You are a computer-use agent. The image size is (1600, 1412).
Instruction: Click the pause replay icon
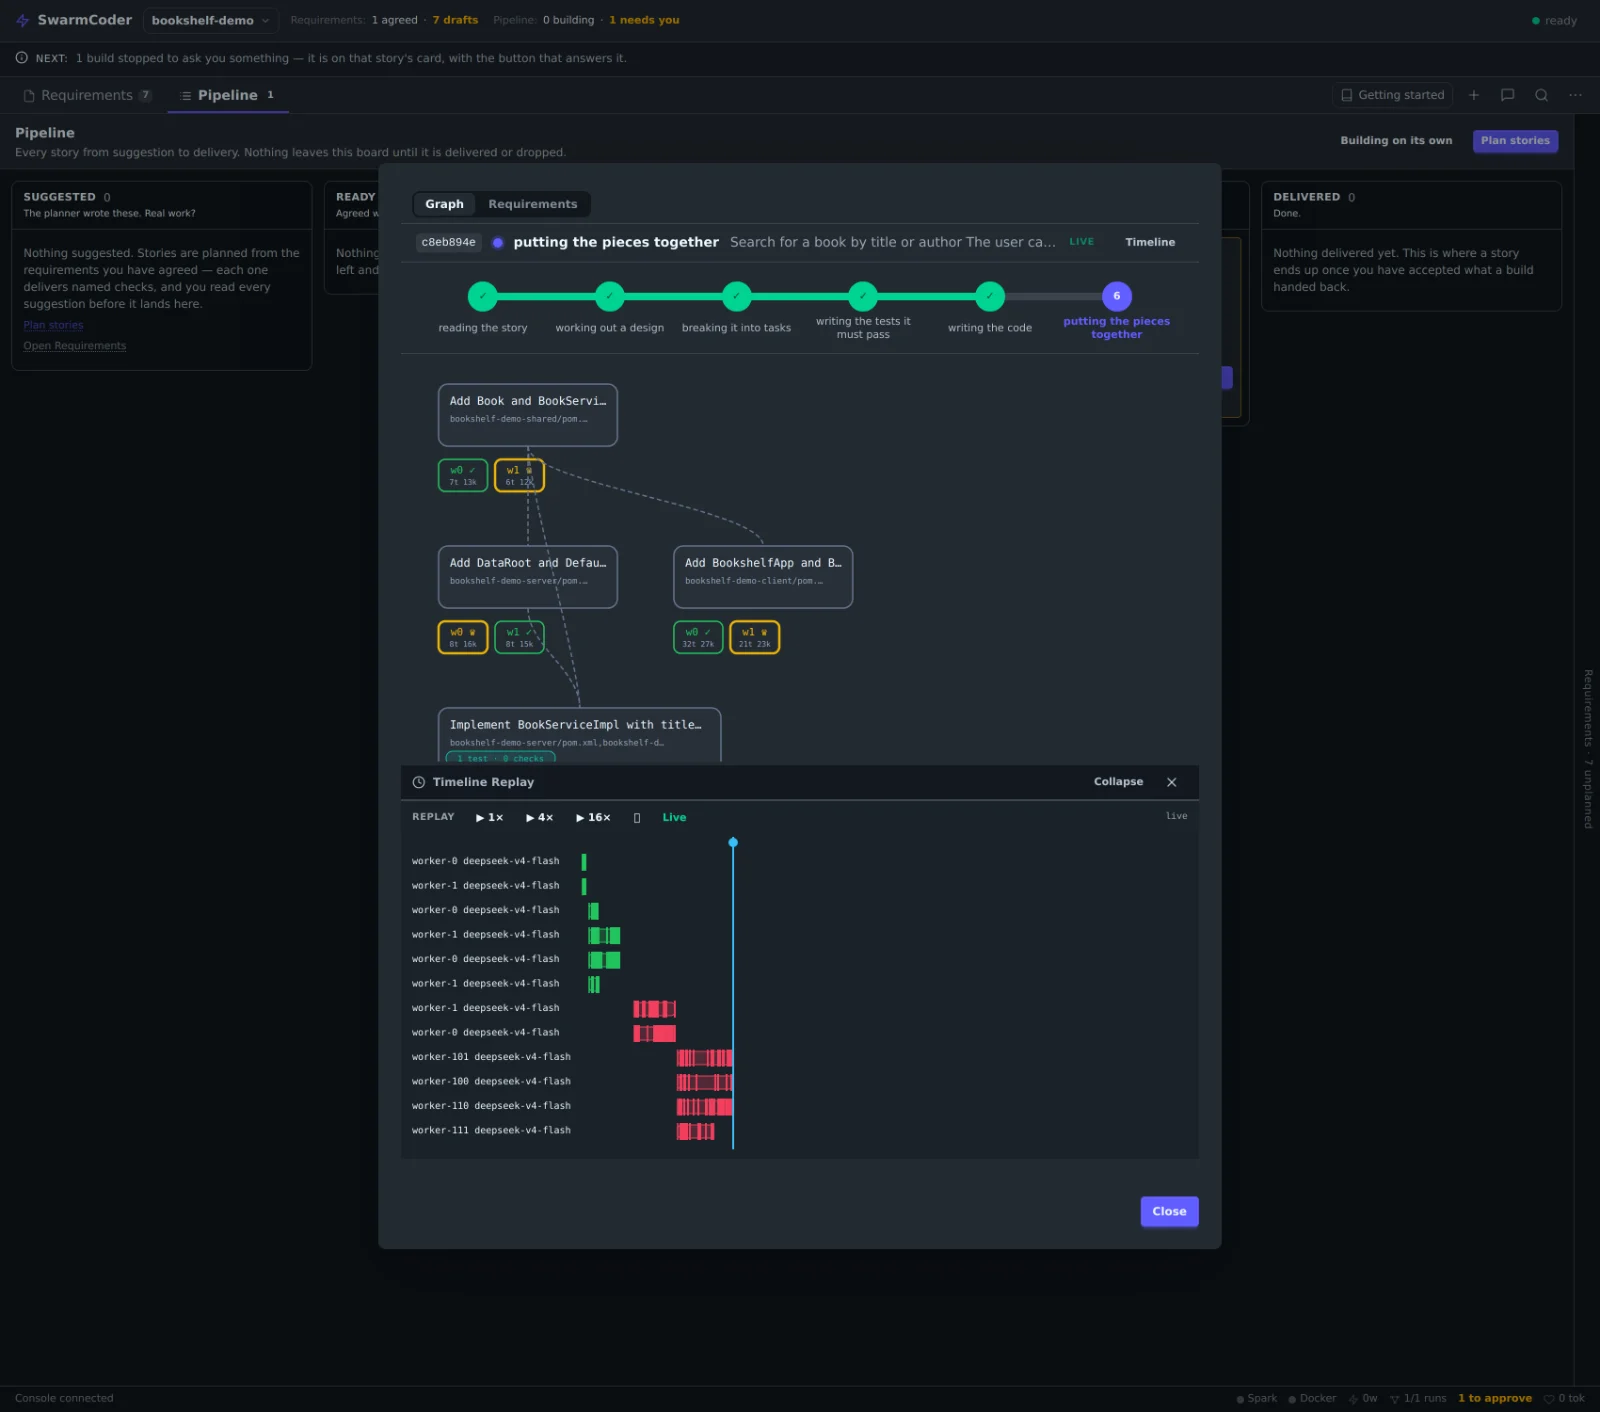(x=637, y=818)
